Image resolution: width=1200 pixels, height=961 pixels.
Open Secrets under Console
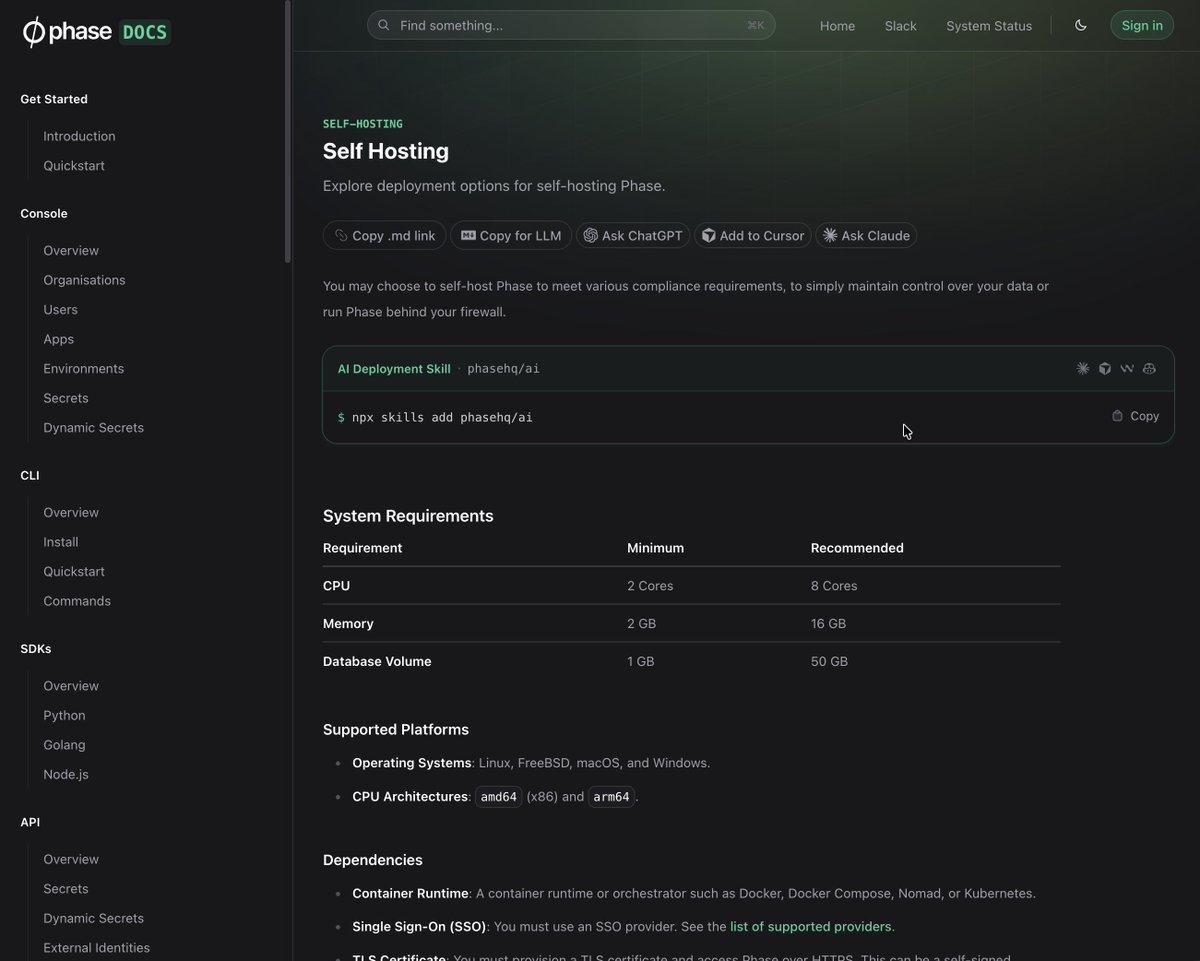coord(66,398)
